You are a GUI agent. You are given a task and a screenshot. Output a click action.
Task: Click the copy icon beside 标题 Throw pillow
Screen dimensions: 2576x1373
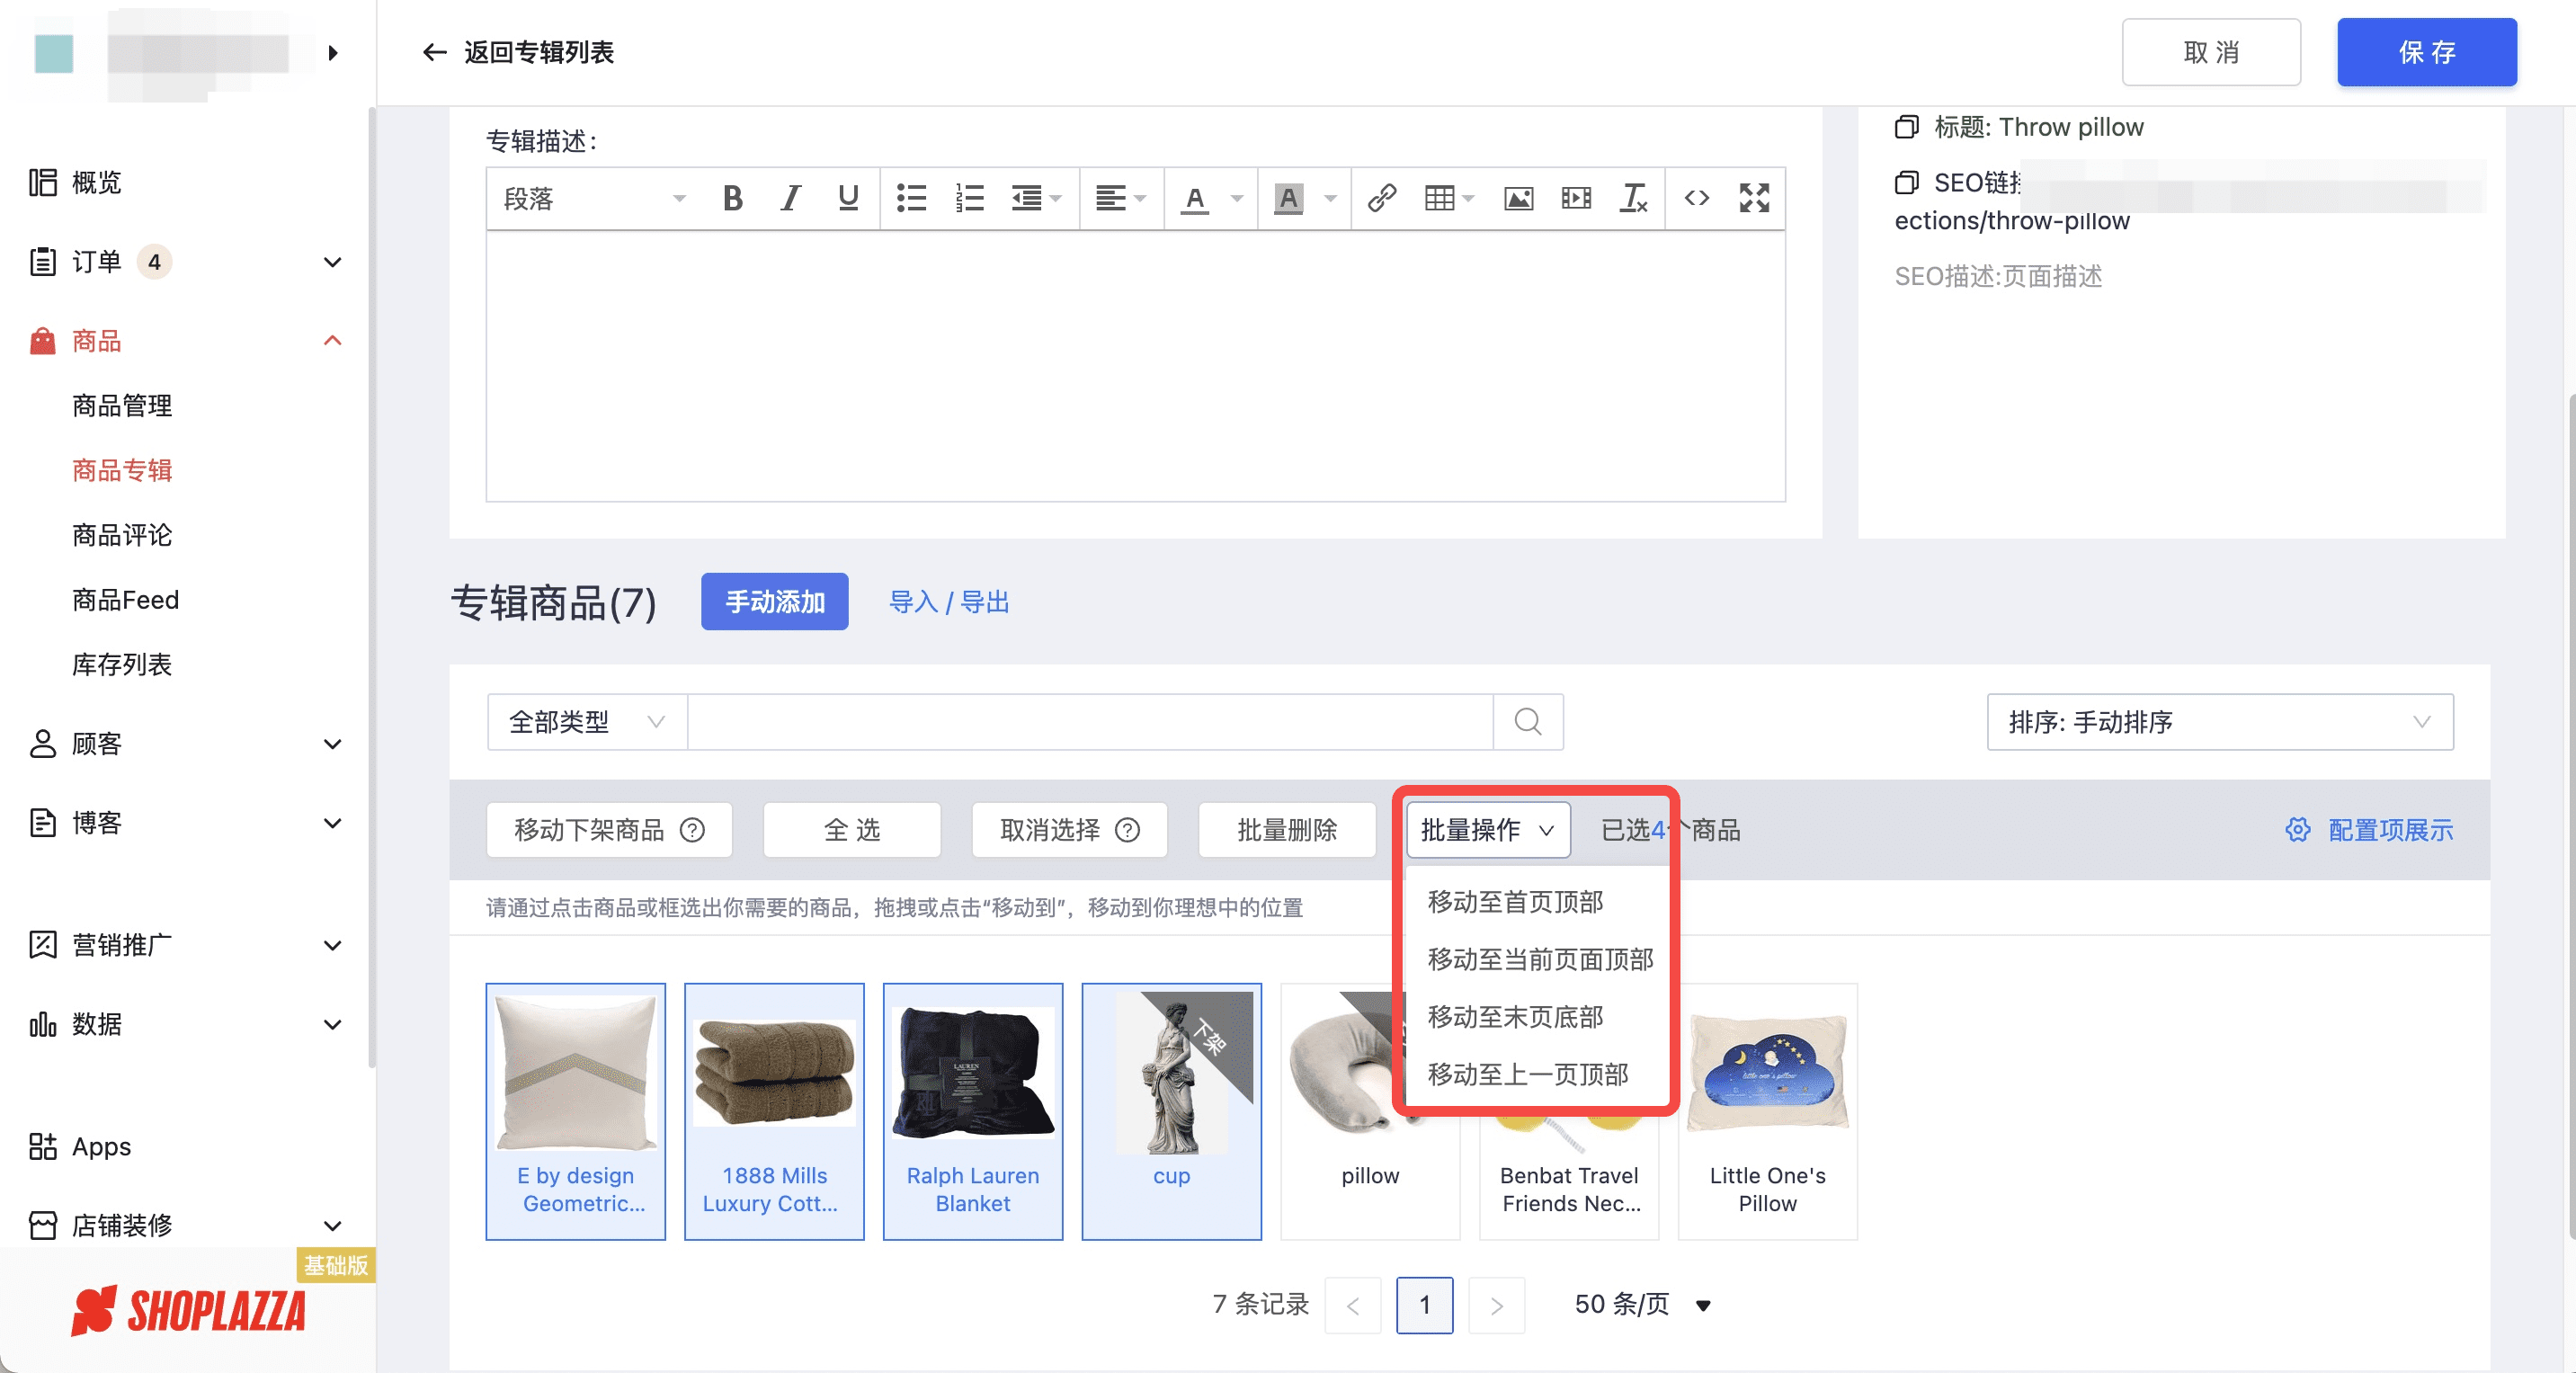click(x=1906, y=127)
